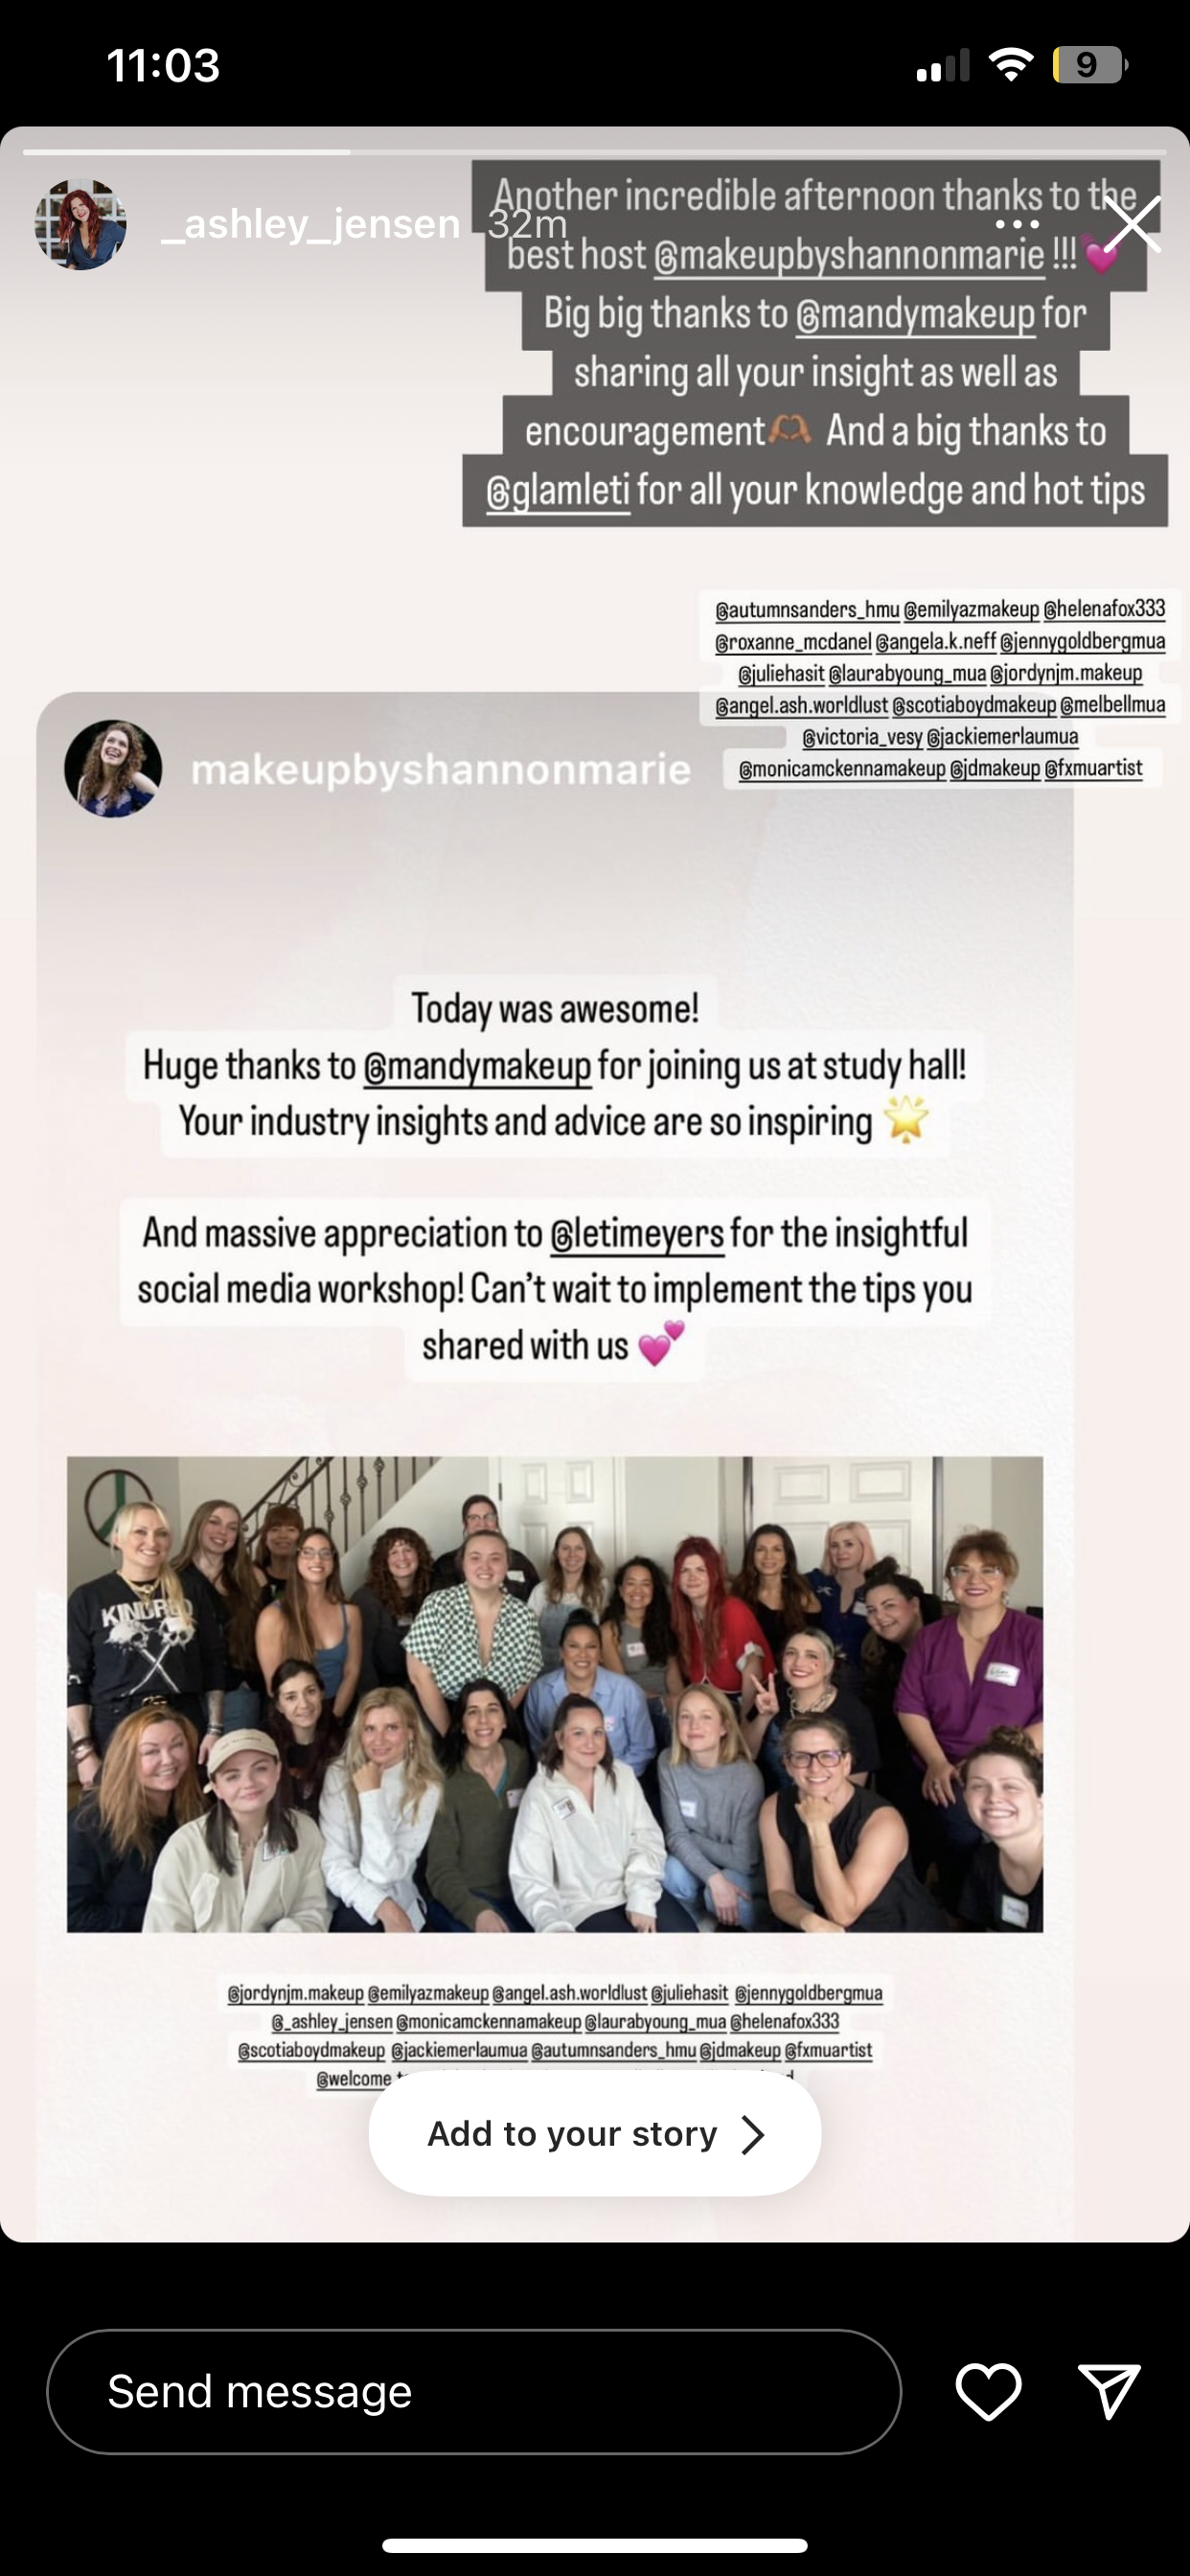Tap the battery indicator in status bar
Viewport: 1190px width, 2576px height.
pos(1089,65)
